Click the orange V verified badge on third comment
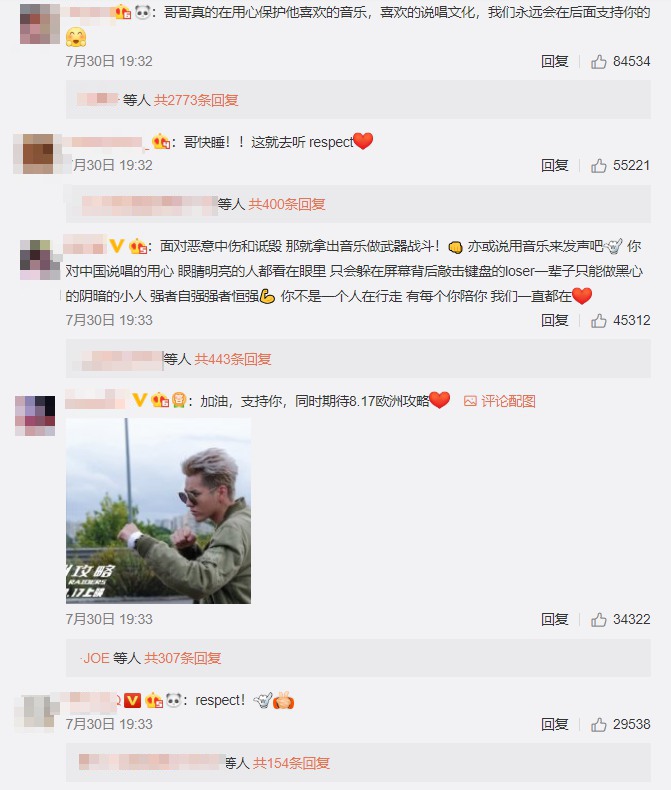This screenshot has width=671, height=790. coord(116,246)
